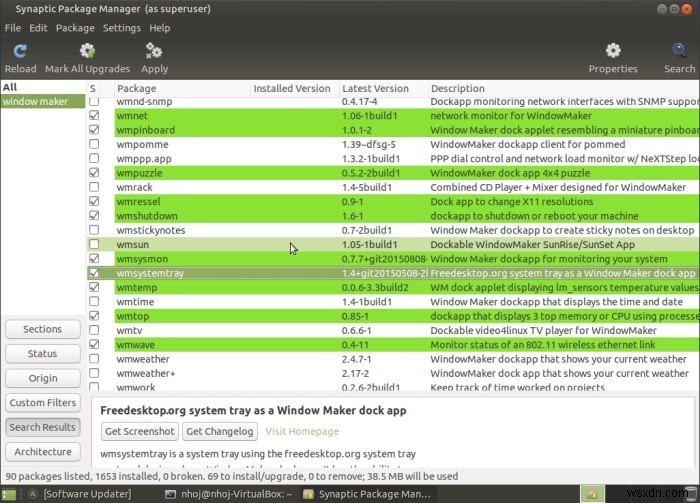Follow the Visit Homepage link

pyautogui.click(x=302, y=432)
